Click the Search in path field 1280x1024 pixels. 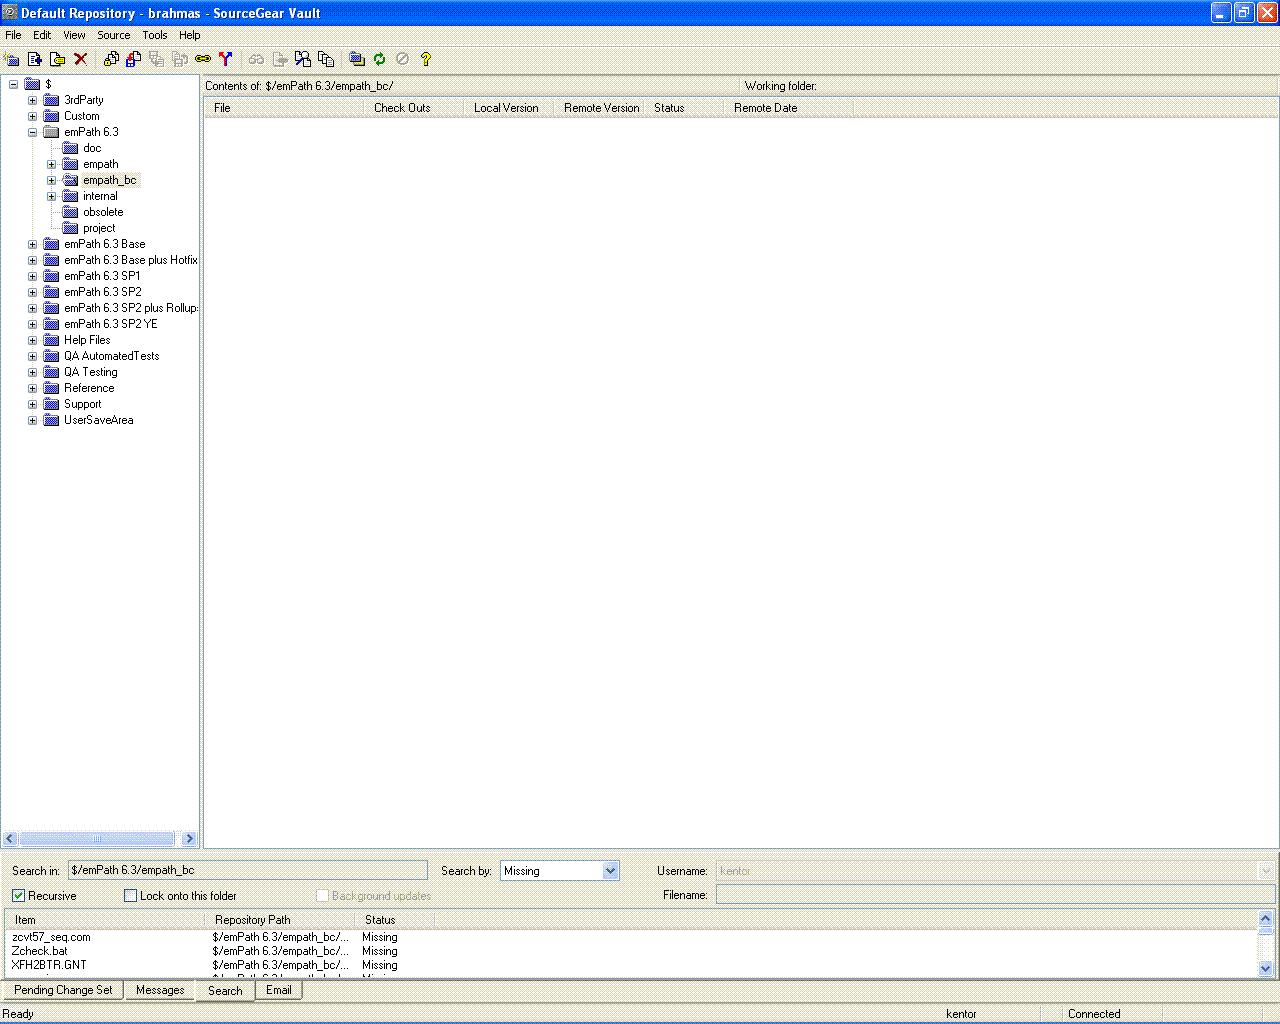pos(248,871)
